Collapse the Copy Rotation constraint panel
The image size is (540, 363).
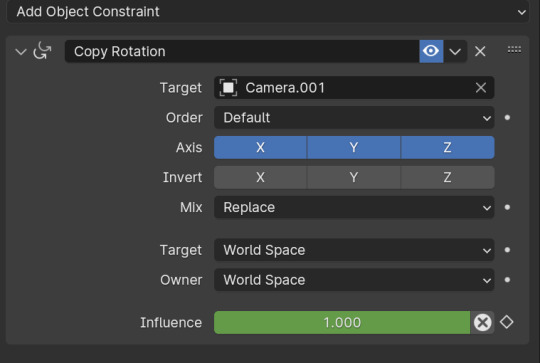click(x=21, y=52)
